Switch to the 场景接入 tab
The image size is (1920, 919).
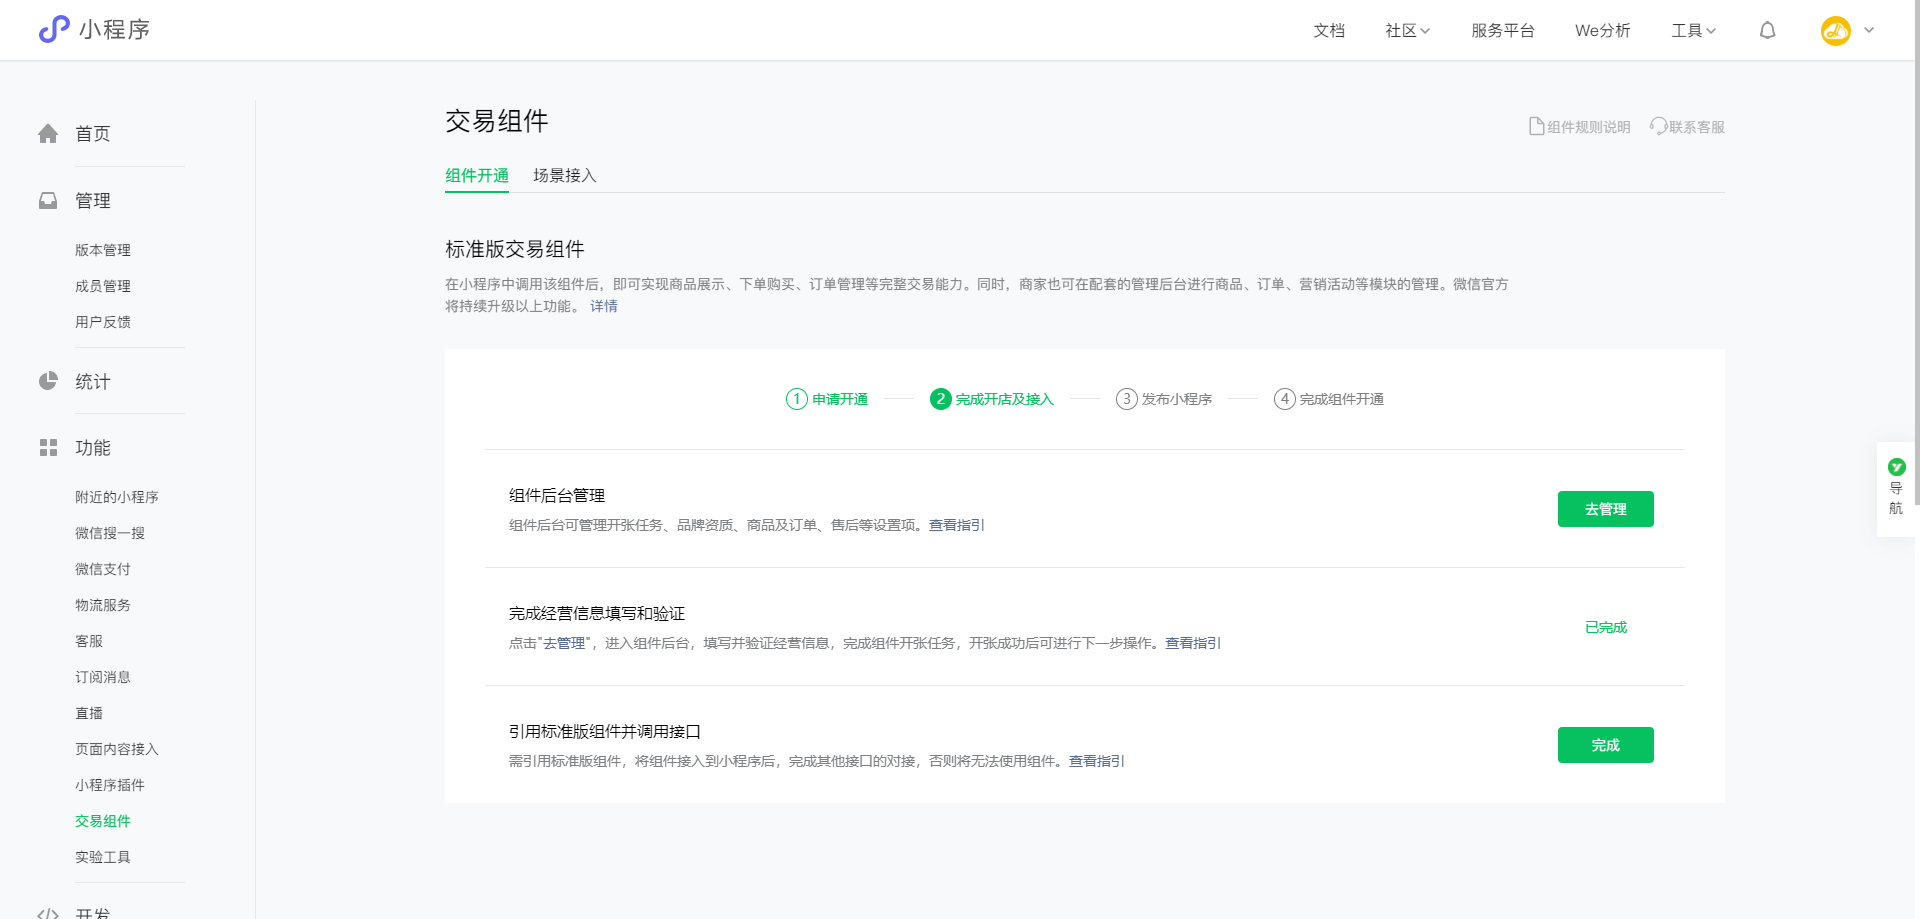[565, 176]
